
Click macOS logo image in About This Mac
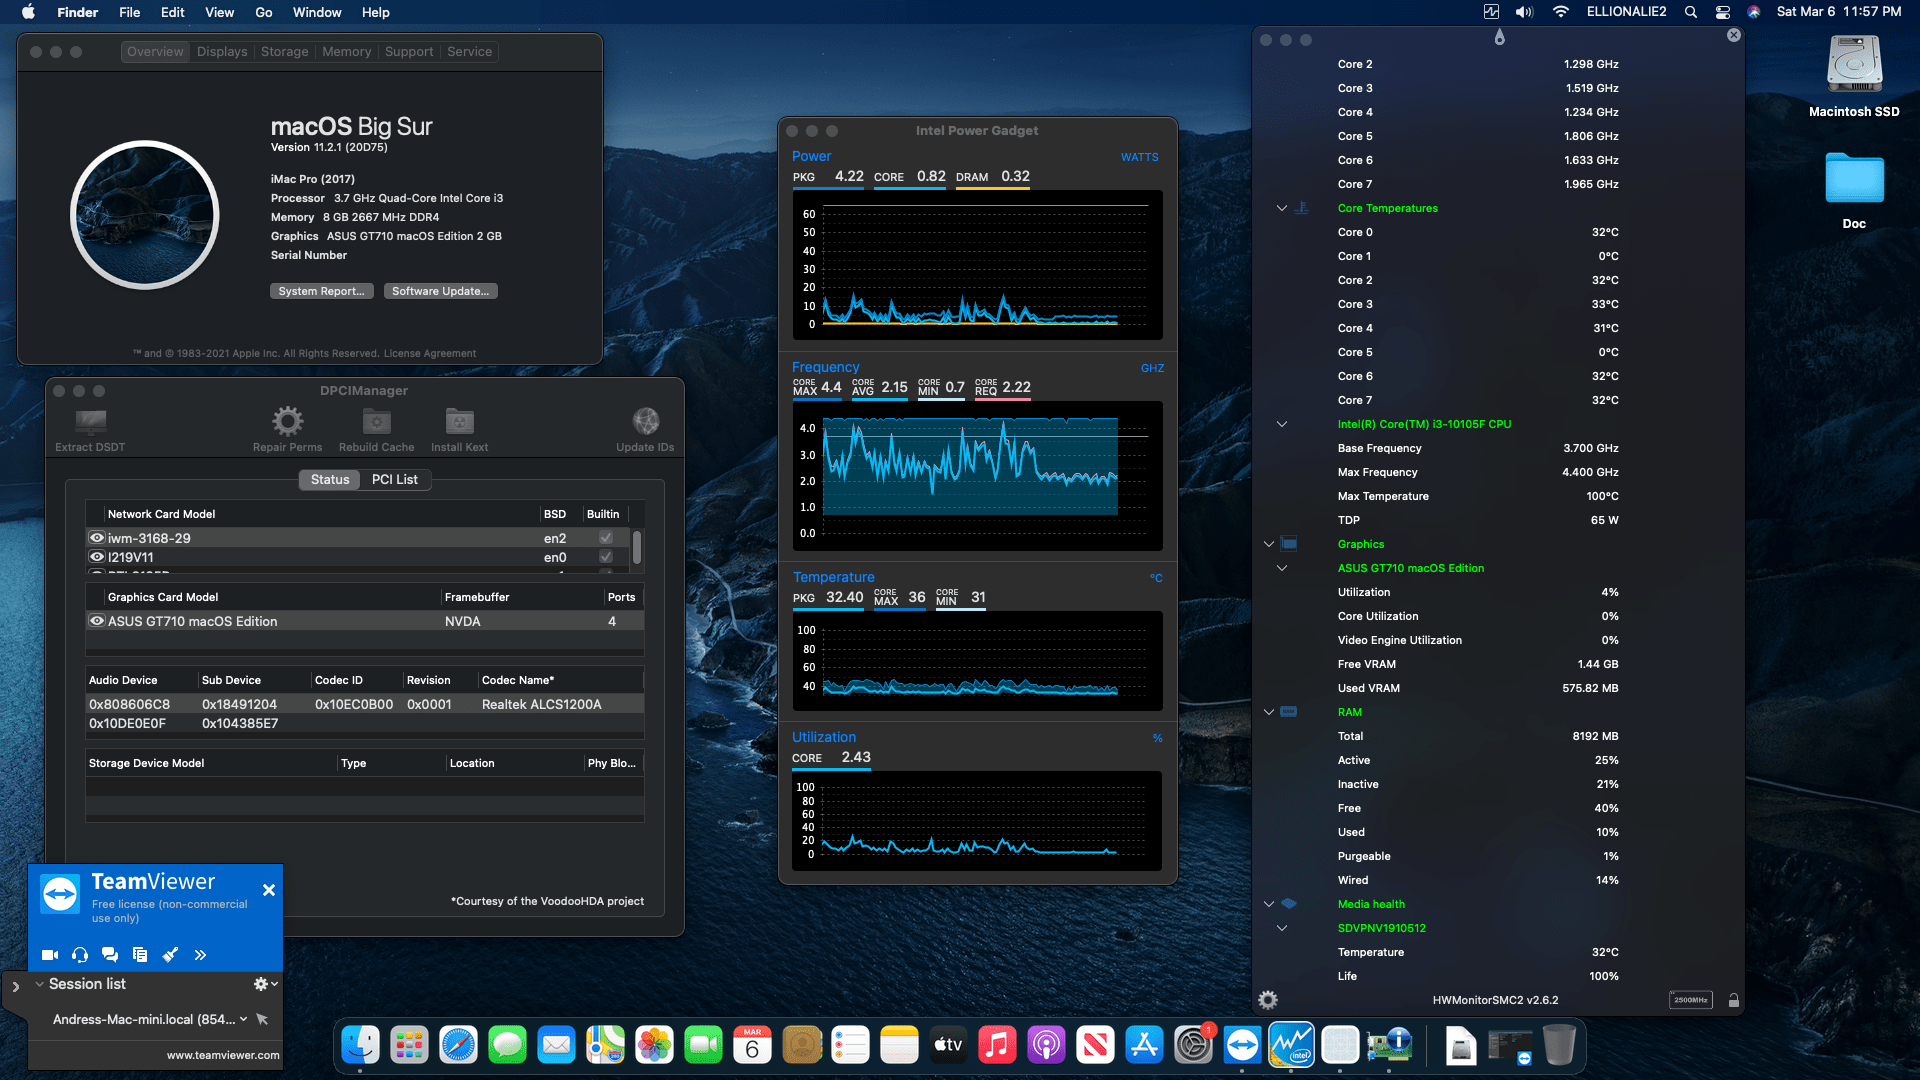(x=145, y=215)
